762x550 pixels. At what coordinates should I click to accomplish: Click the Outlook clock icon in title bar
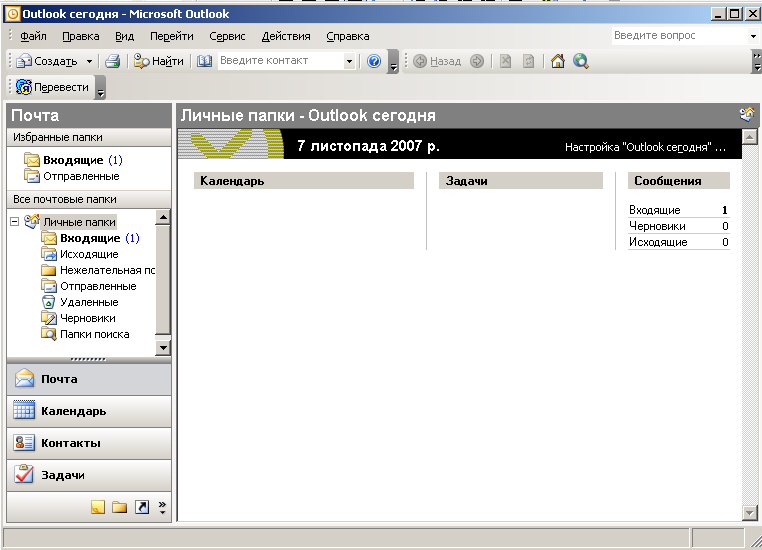12,14
